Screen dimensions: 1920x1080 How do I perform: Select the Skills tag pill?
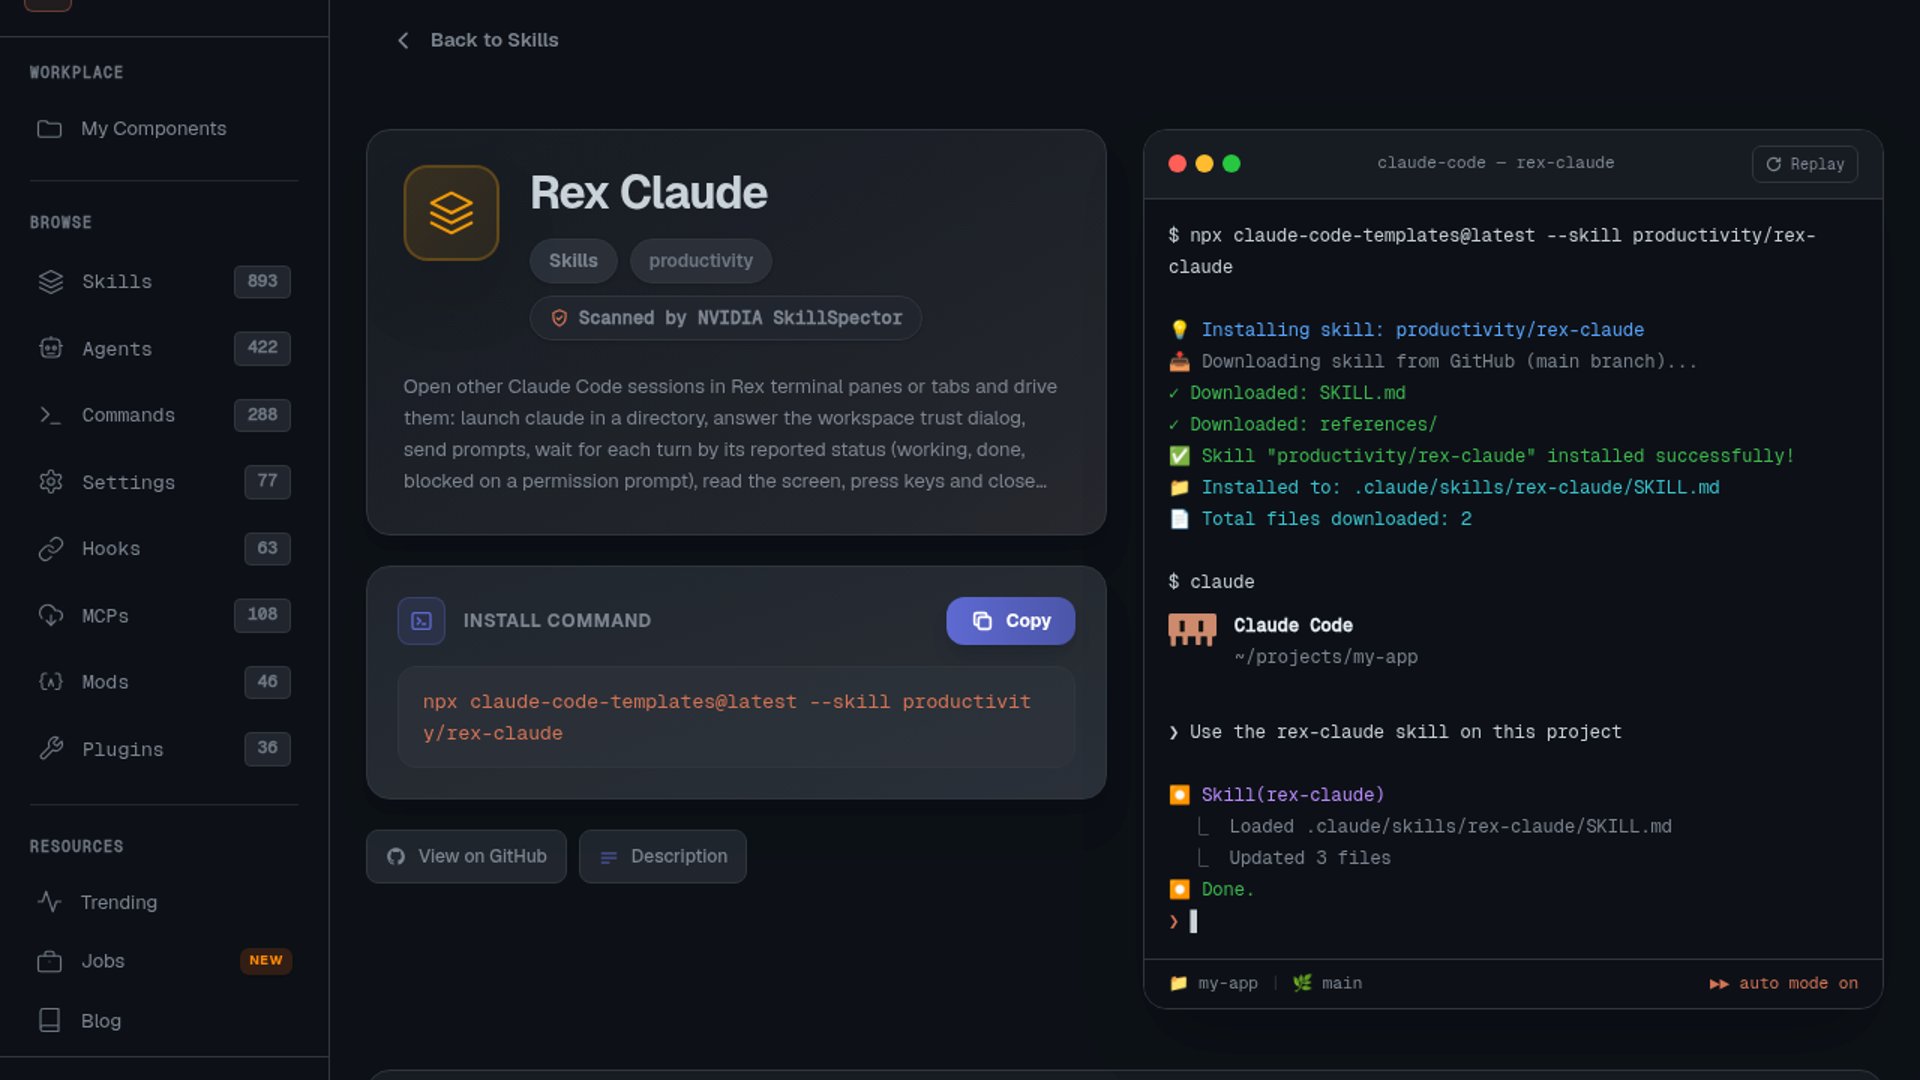[573, 261]
